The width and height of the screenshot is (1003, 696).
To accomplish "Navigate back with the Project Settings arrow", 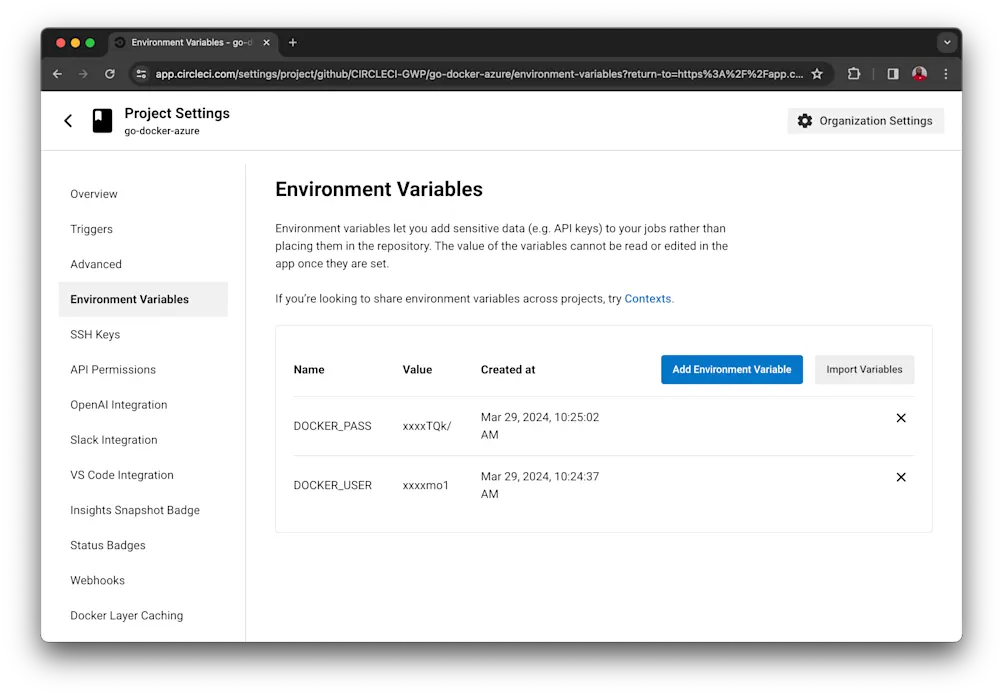I will click(x=67, y=120).
